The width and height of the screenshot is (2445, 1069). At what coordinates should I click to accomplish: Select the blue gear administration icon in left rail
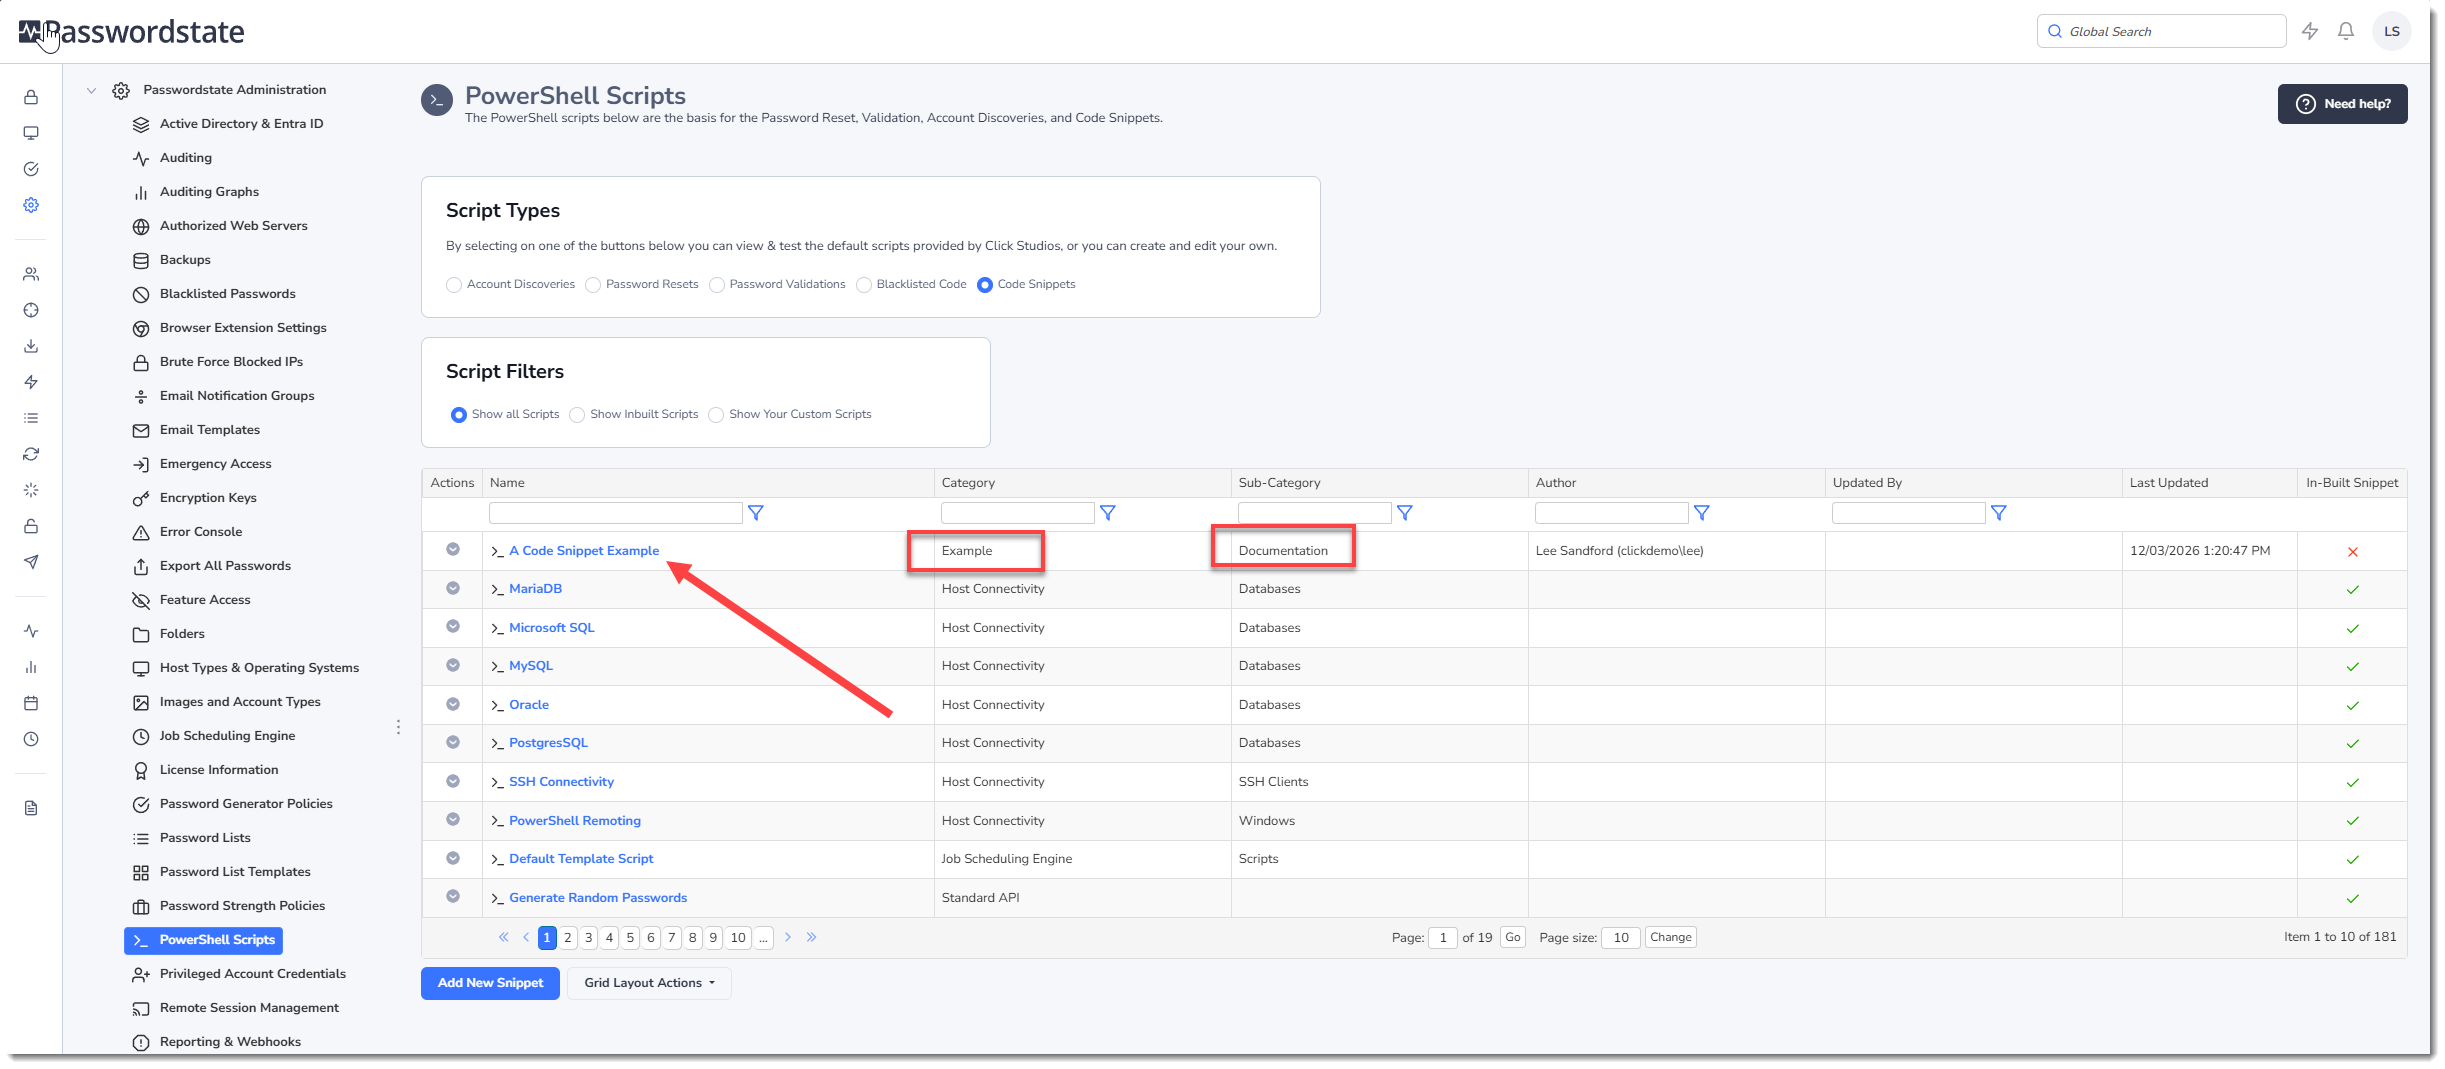(31, 205)
